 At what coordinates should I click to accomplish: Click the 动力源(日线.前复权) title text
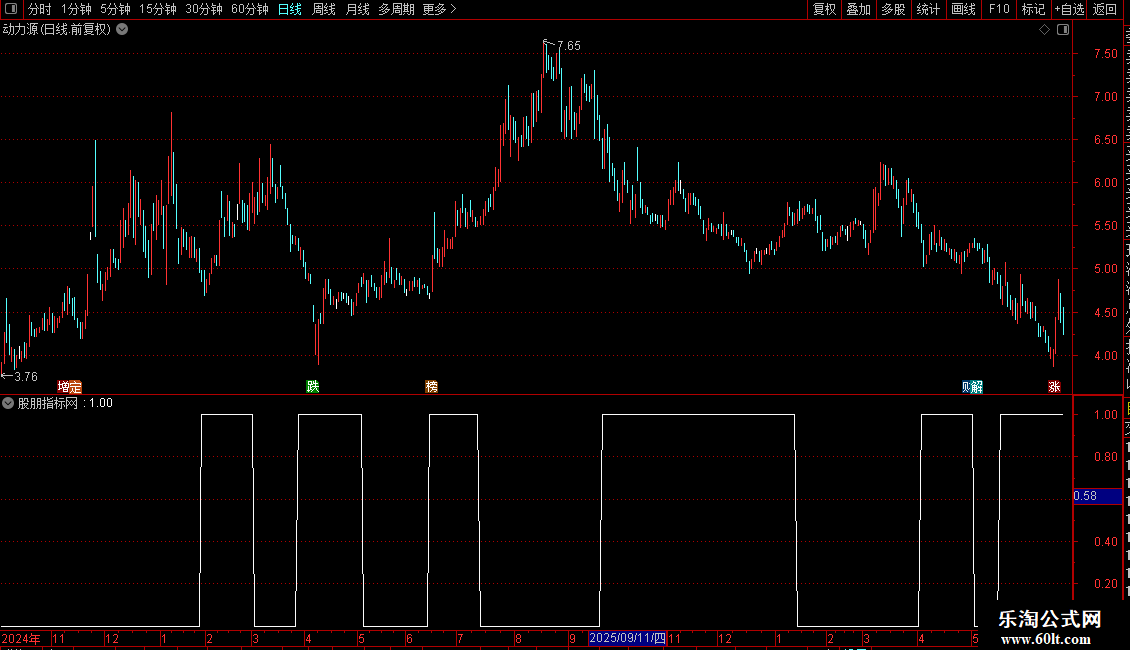pos(57,30)
